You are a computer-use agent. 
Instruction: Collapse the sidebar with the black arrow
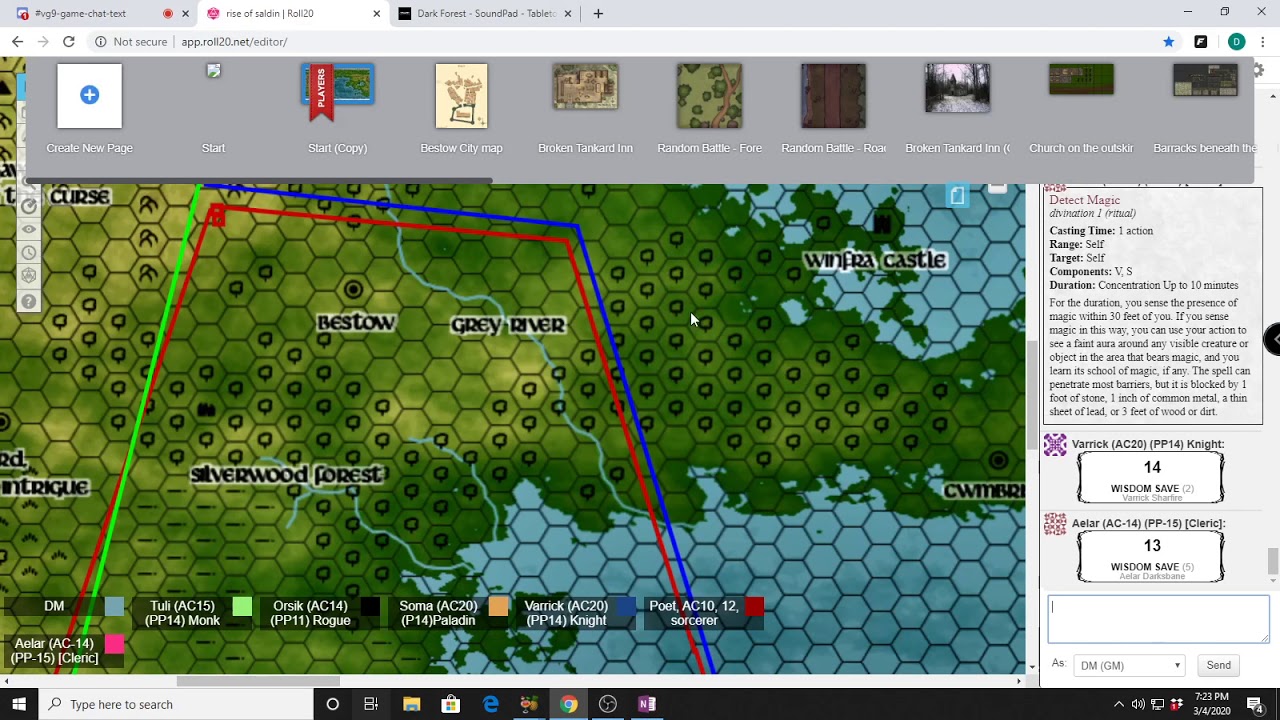tap(1272, 339)
